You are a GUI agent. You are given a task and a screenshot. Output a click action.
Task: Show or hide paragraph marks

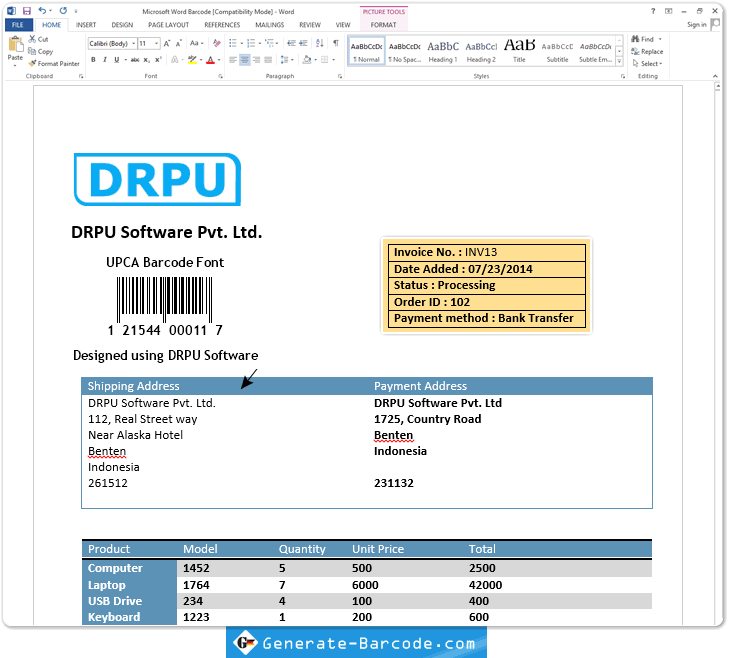[336, 43]
